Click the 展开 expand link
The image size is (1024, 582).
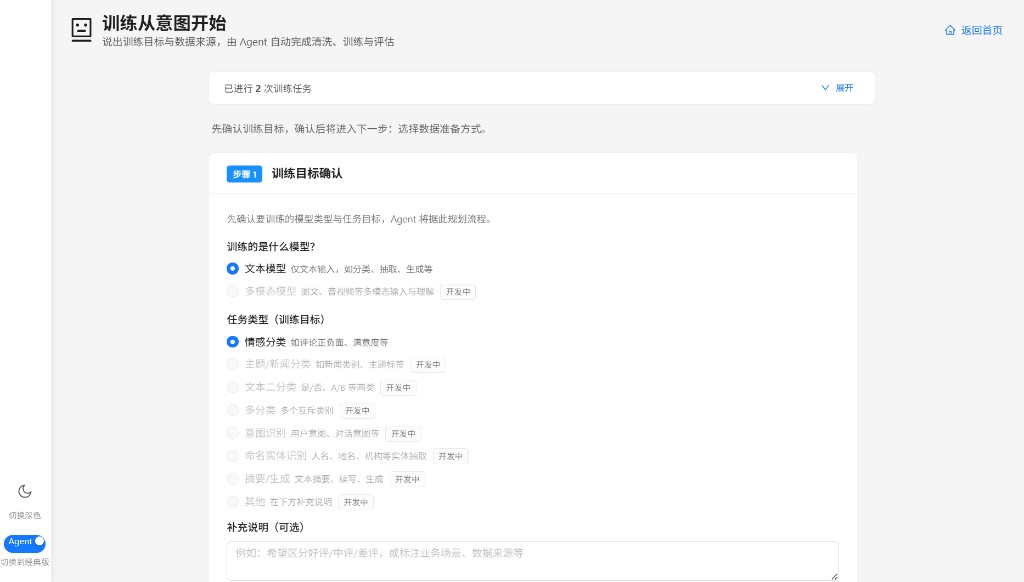844,88
